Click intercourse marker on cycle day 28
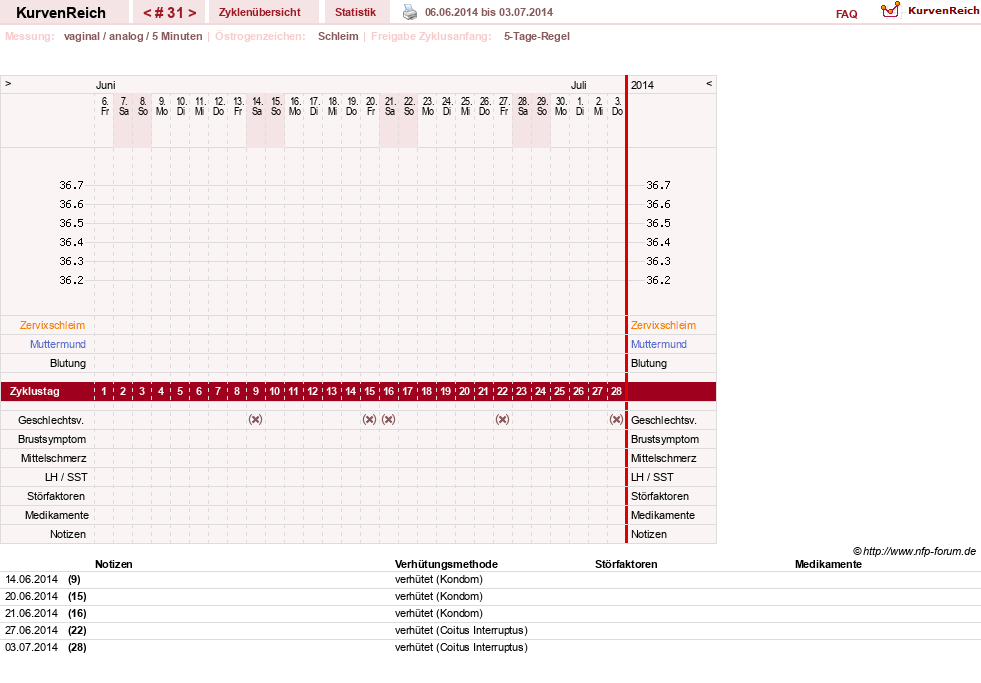This screenshot has height=683, width=981. 616,419
